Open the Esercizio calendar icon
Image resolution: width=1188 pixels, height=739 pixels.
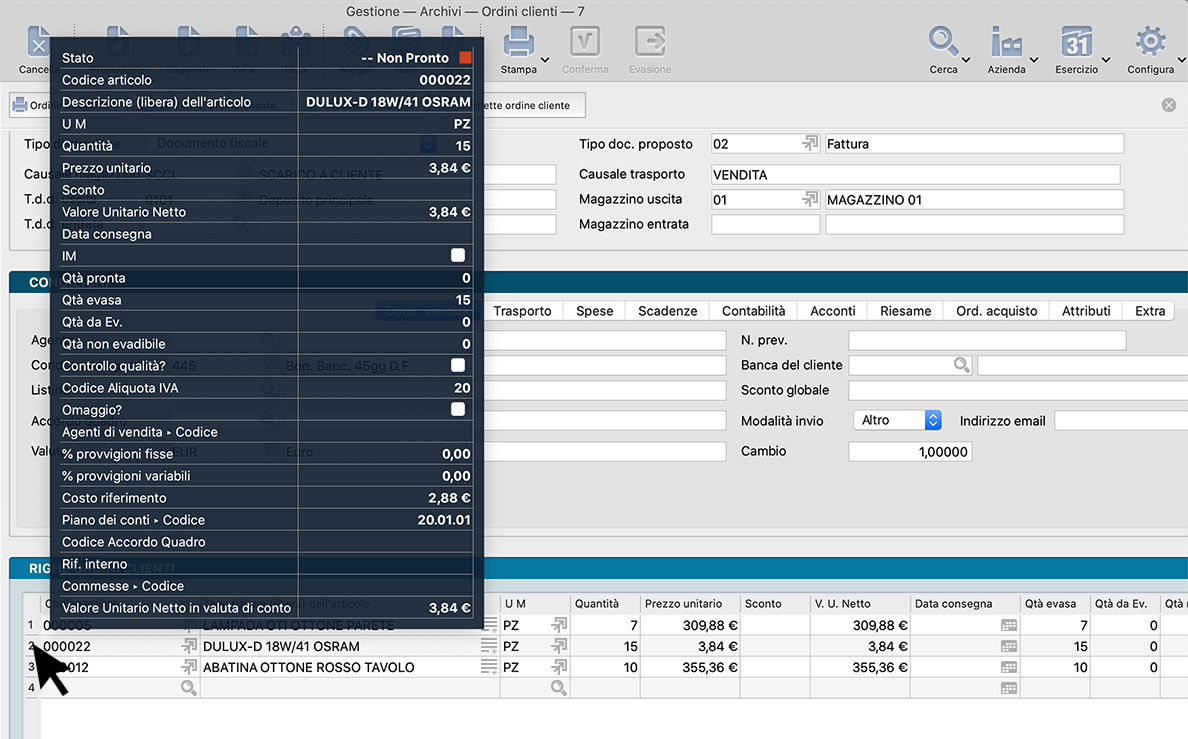tap(1076, 42)
